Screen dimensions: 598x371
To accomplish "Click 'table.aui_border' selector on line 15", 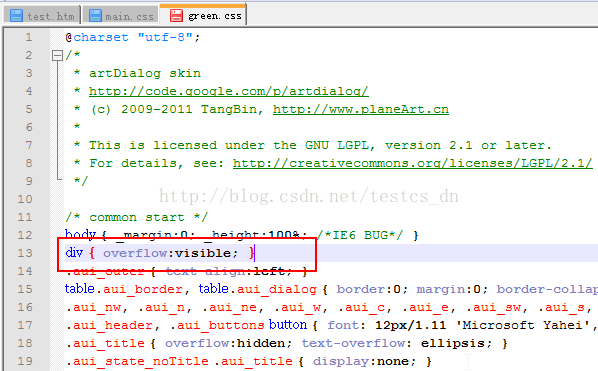I will pyautogui.click(x=124, y=289).
